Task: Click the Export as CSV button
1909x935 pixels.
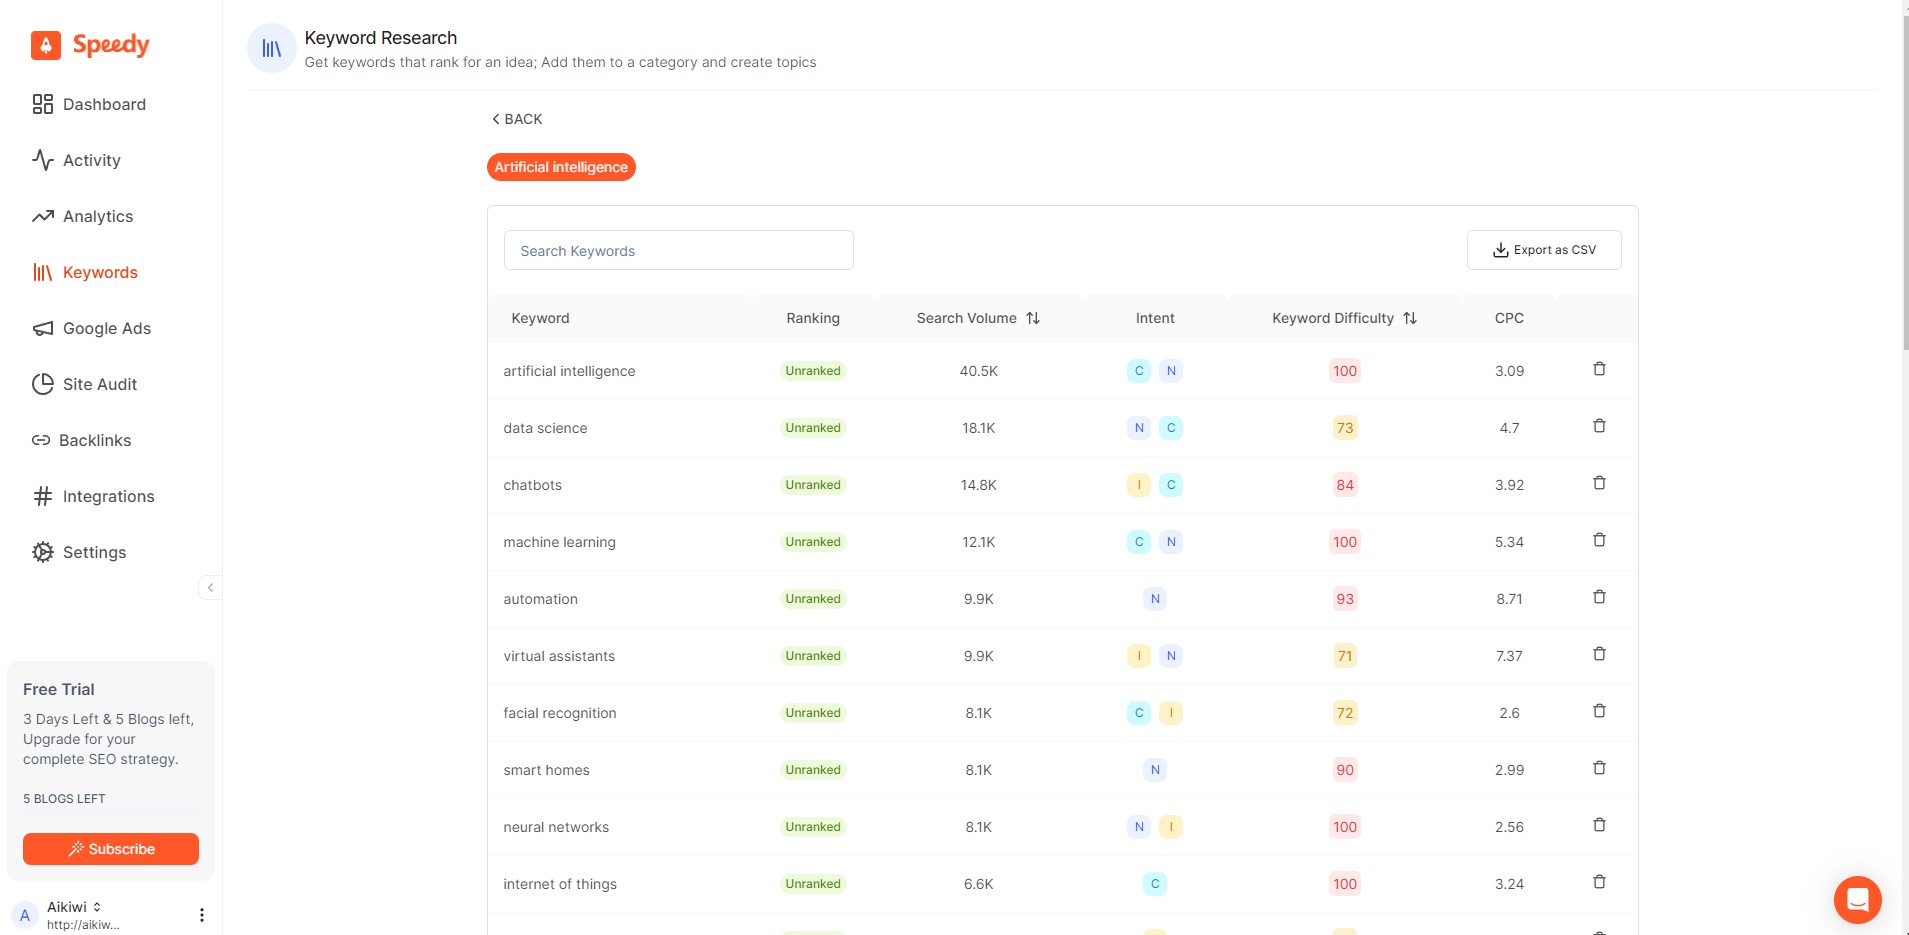Action: click(1544, 250)
